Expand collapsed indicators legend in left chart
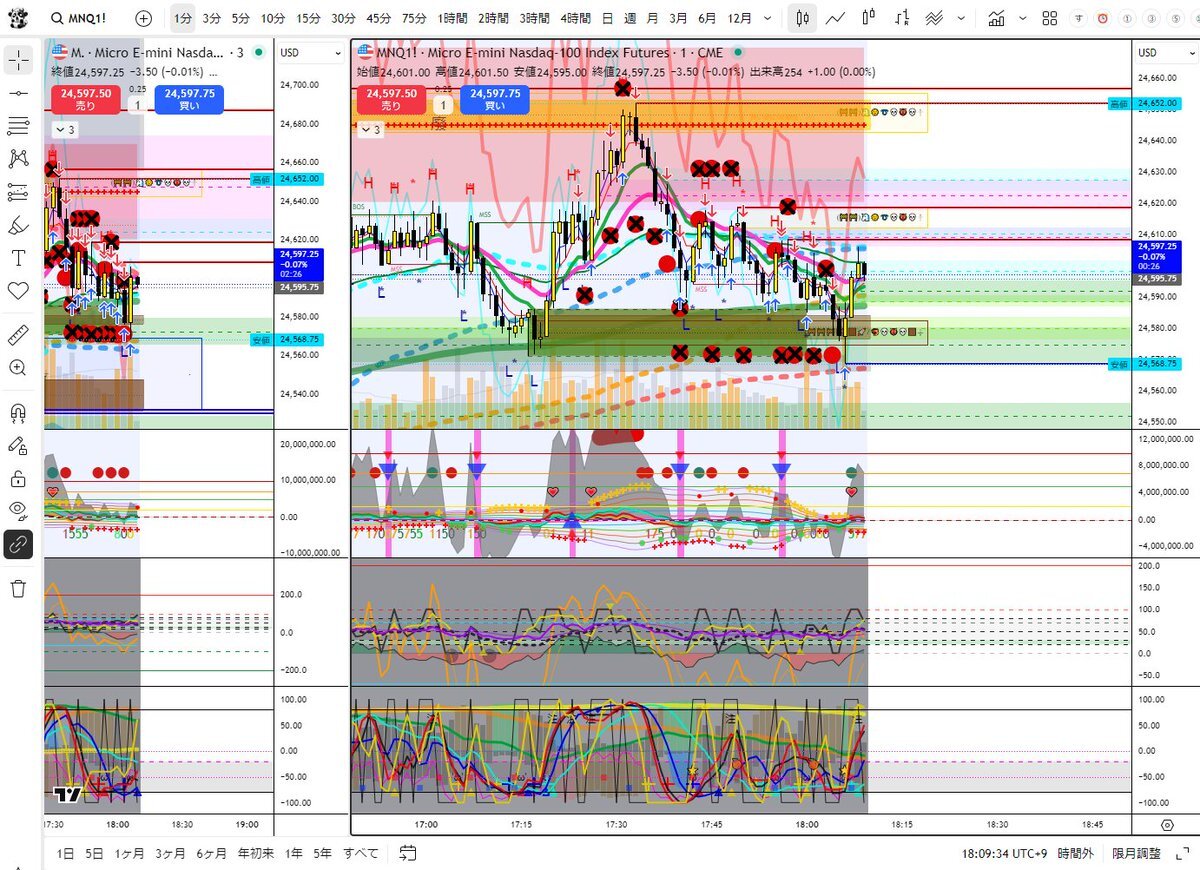 tap(64, 129)
